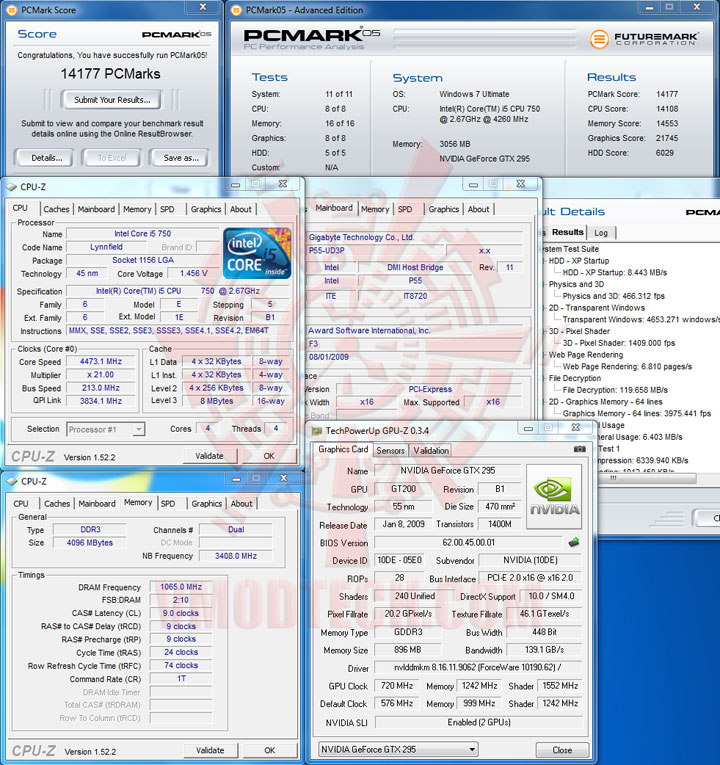720x765 pixels.
Task: Click the bottom CPU-Z Memory window title icon
Action: [12, 482]
